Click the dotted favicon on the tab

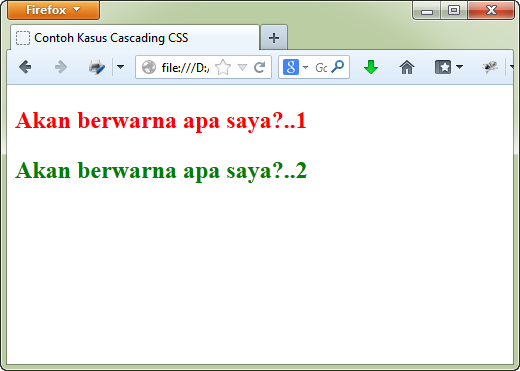(x=23, y=38)
